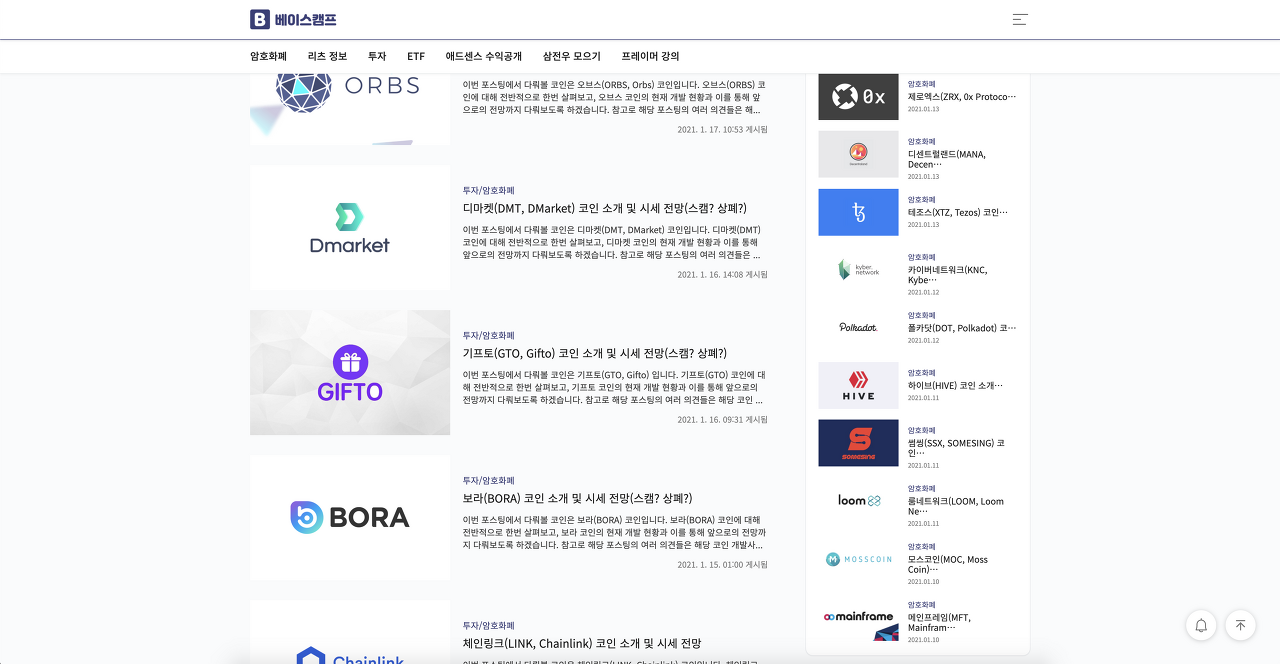Open sidebar post 메인프레임(MFT)

(940, 622)
